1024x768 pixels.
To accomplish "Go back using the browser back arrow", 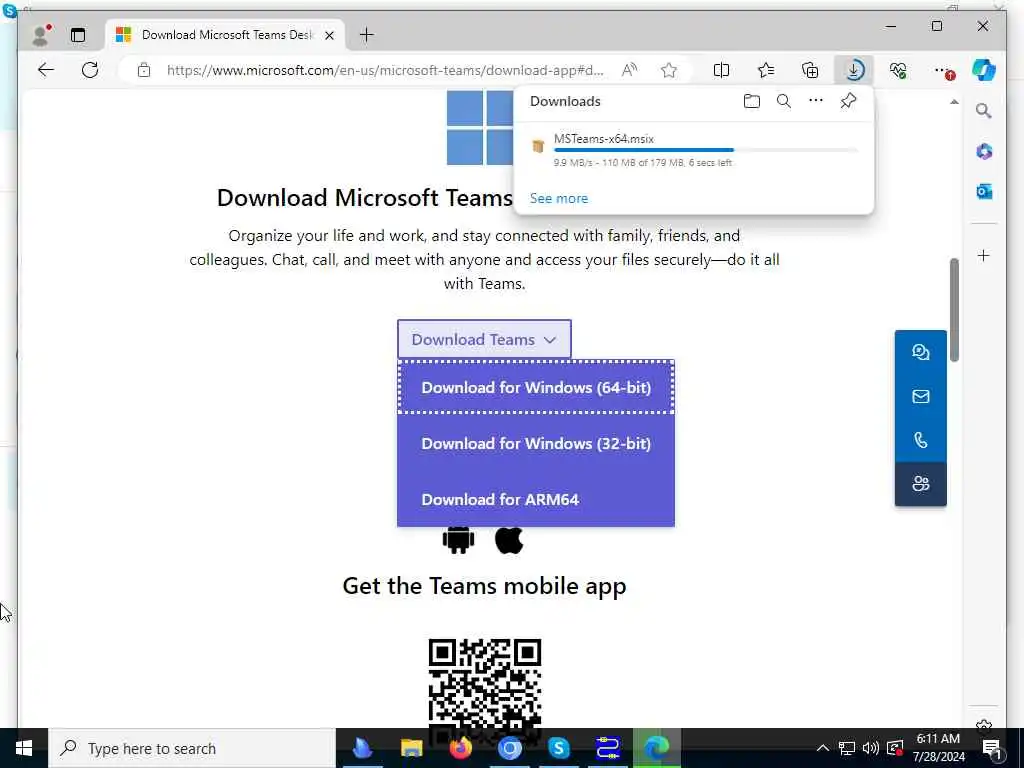I will coord(46,70).
